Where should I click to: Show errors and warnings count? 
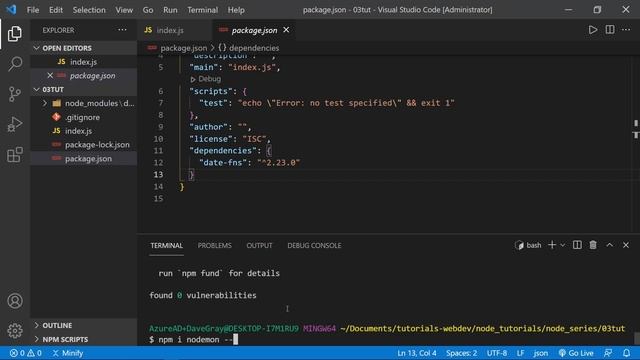coord(26,353)
